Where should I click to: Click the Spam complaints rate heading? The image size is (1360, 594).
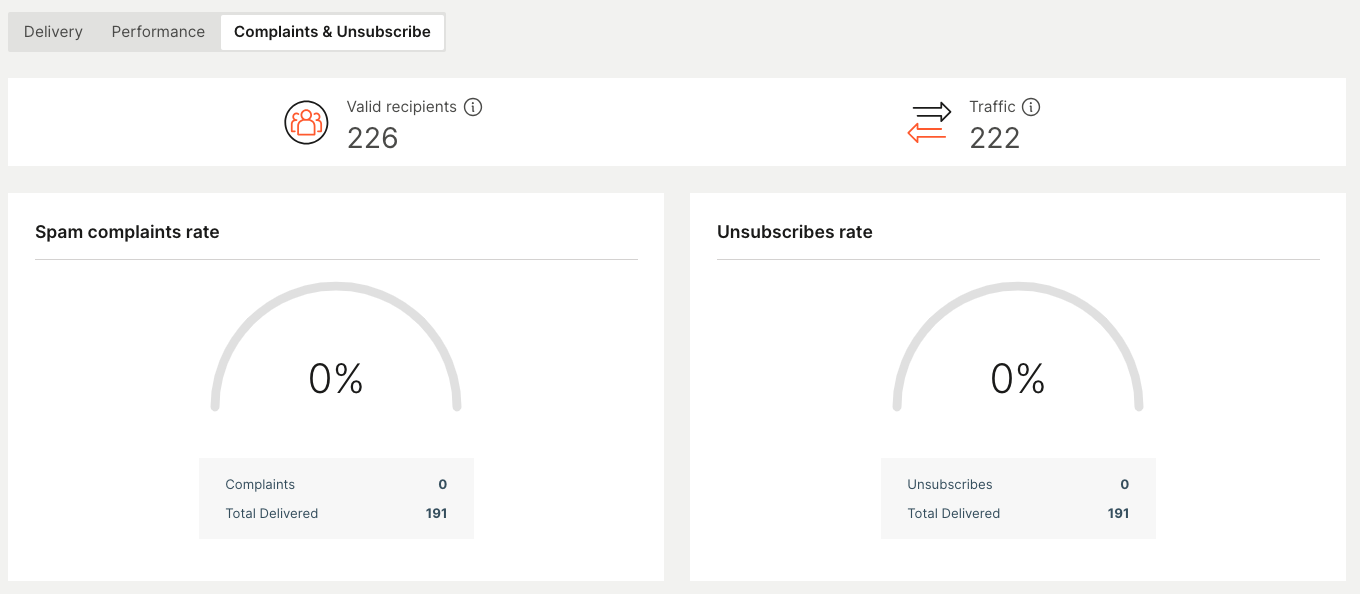tap(127, 232)
